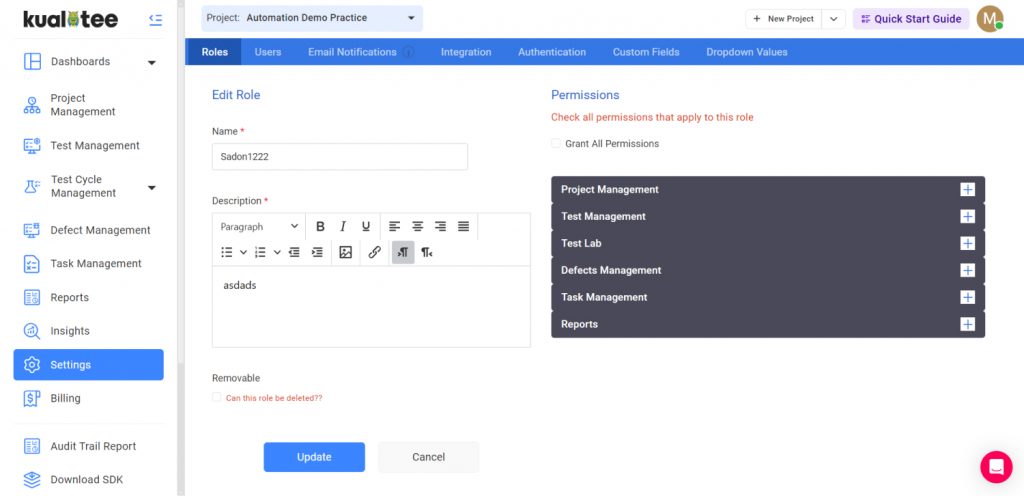The height and width of the screenshot is (496, 1024).
Task: Click the role Name input field
Action: [x=339, y=157]
